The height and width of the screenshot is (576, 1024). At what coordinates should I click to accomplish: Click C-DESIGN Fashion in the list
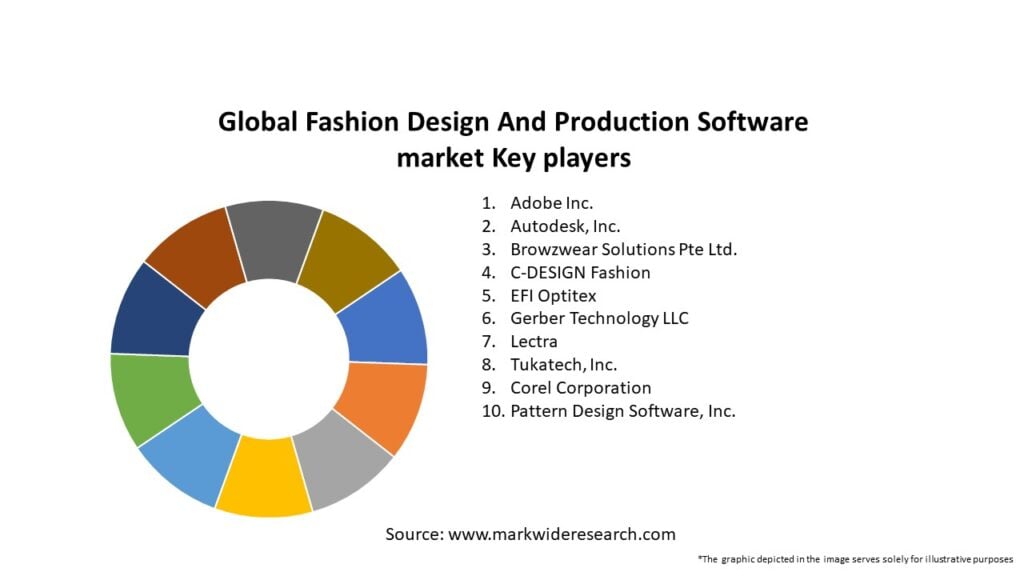pos(580,272)
